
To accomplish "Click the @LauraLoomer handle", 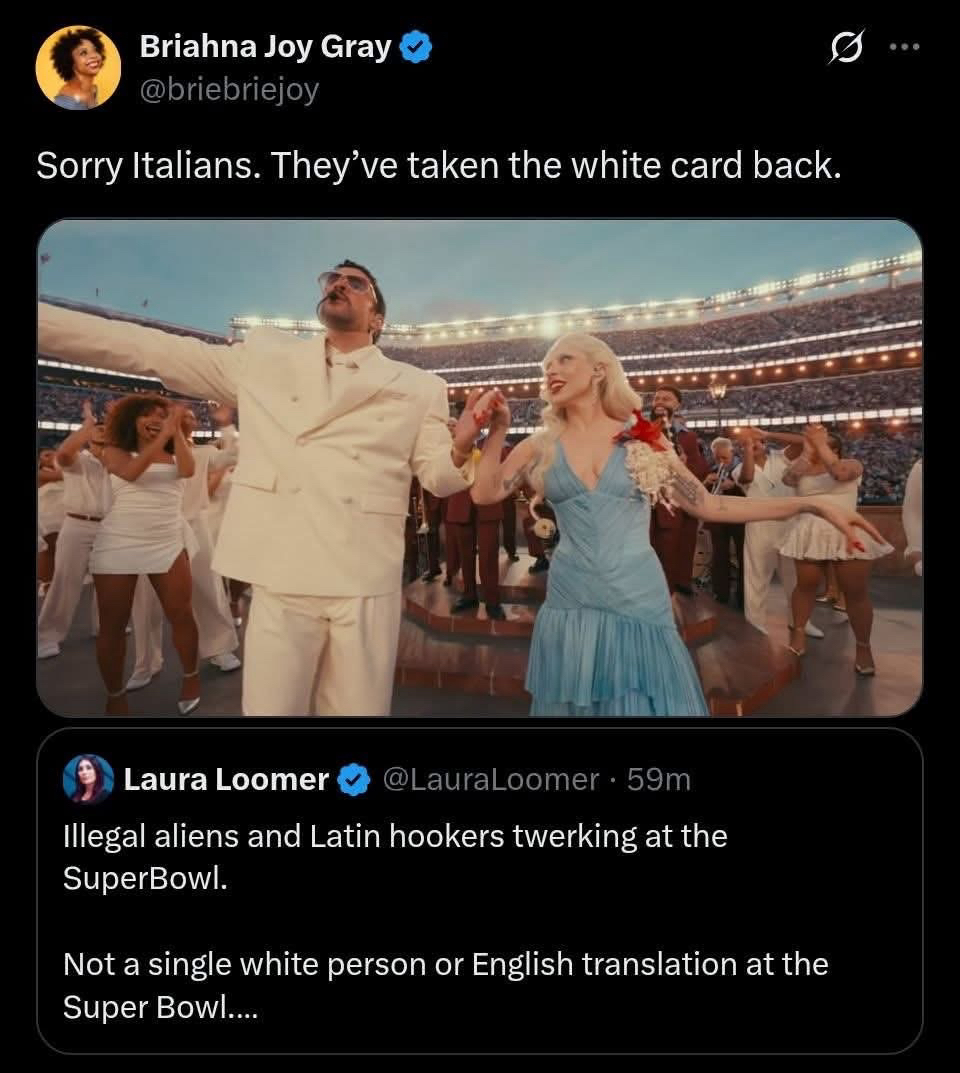I will pos(492,779).
